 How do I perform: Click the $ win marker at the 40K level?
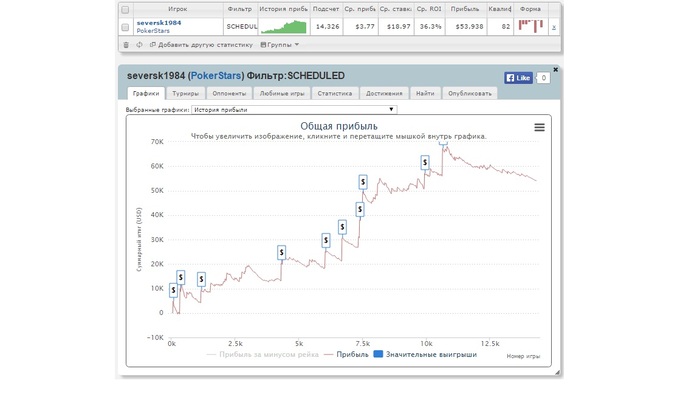pyautogui.click(x=360, y=209)
